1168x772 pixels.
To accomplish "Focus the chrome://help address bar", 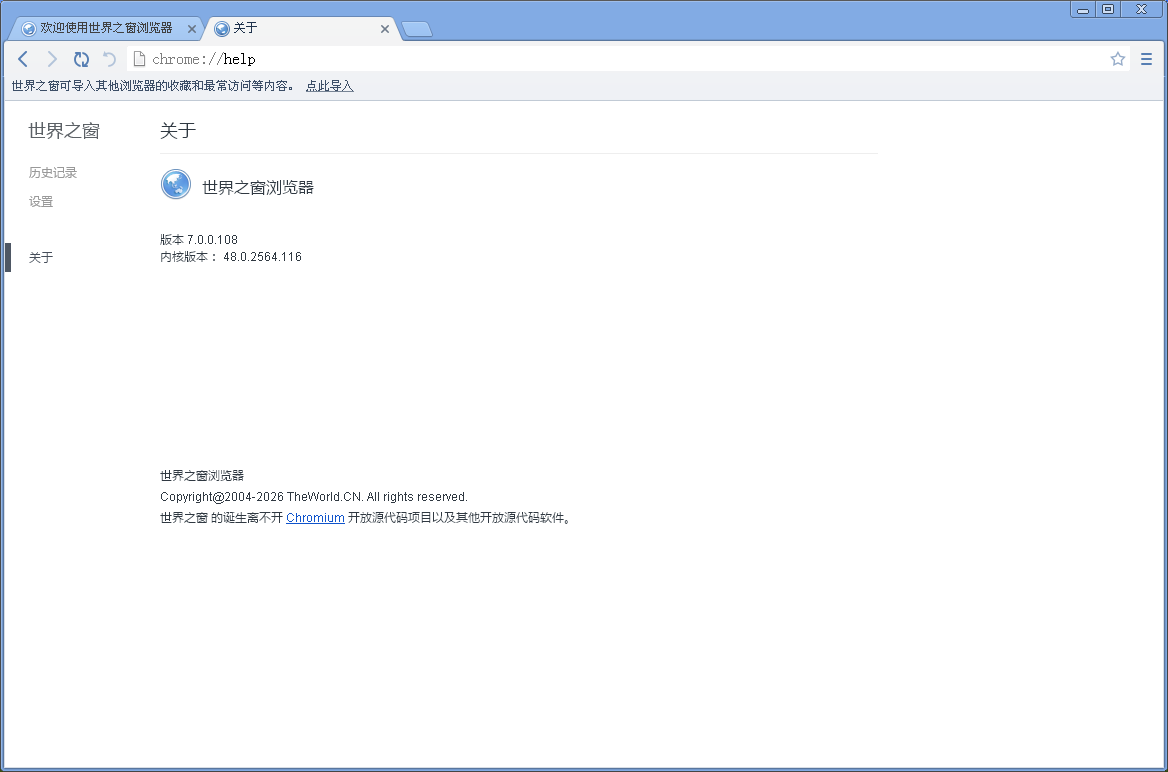I will click(x=600, y=59).
